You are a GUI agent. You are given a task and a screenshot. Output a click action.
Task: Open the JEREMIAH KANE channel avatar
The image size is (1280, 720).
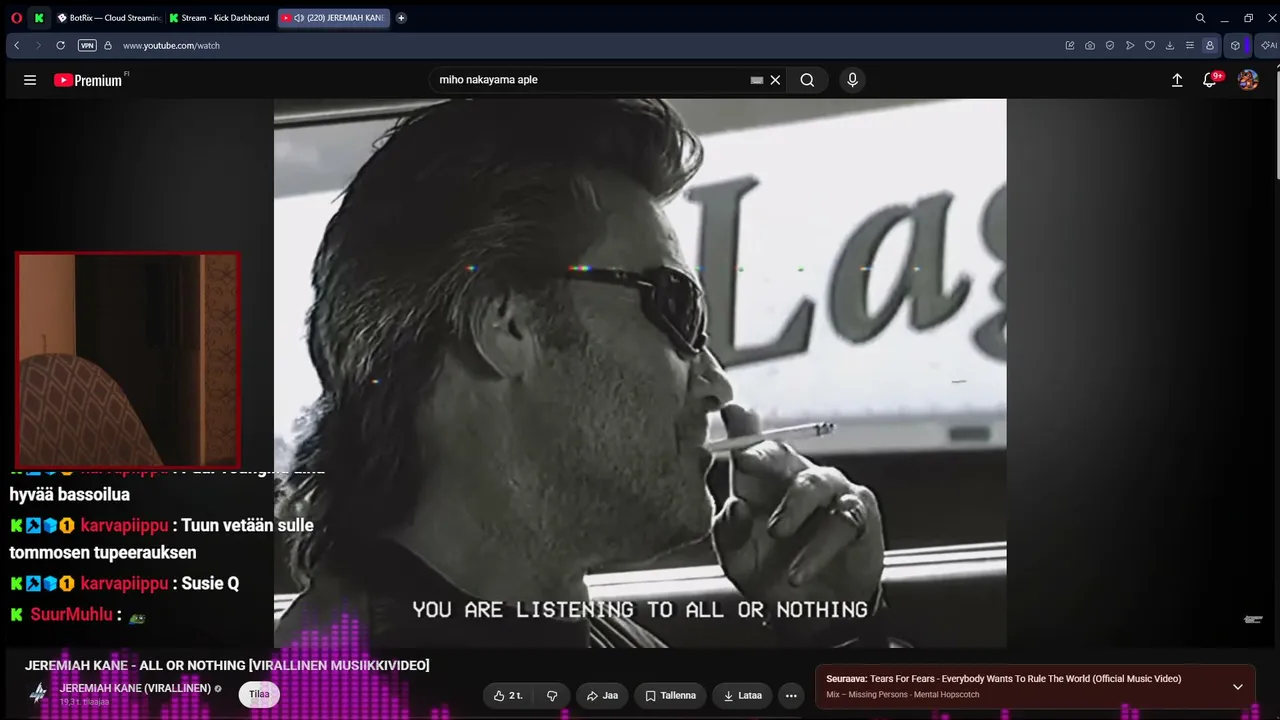tap(38, 693)
